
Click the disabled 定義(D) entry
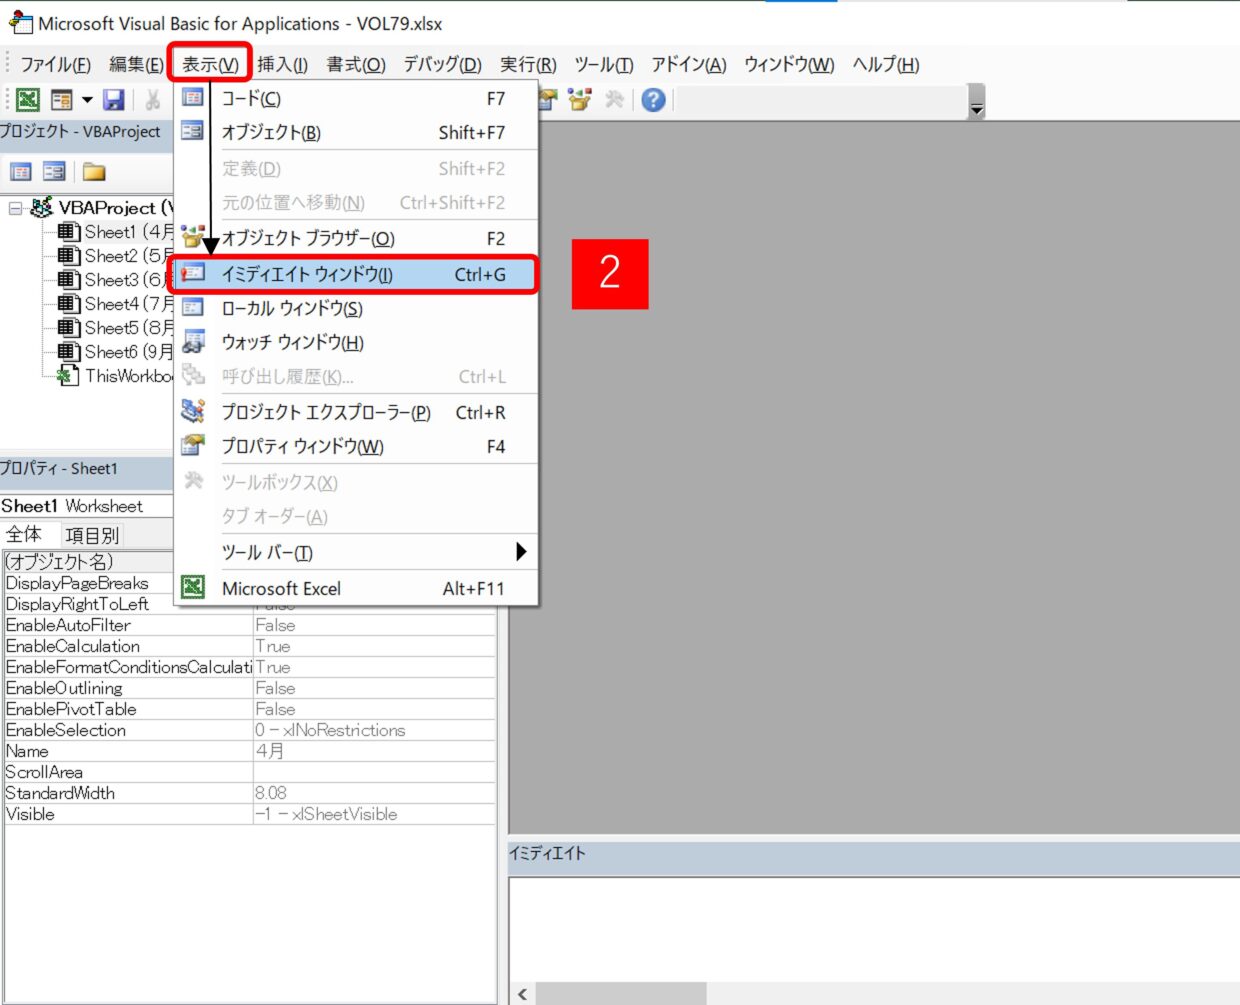pyautogui.click(x=357, y=169)
